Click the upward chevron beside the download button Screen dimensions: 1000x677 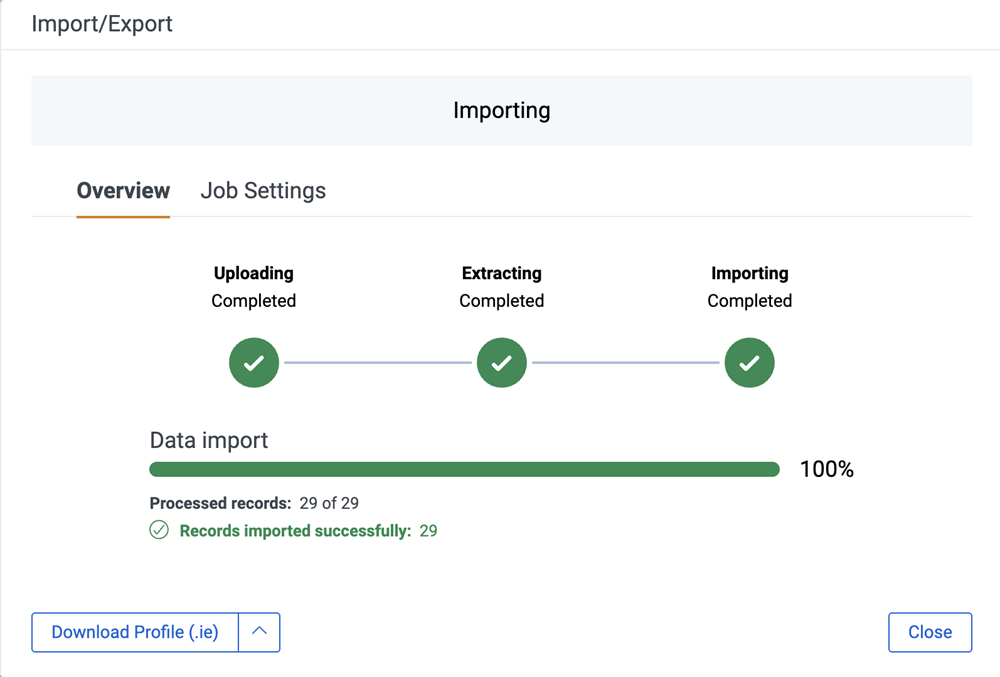259,632
